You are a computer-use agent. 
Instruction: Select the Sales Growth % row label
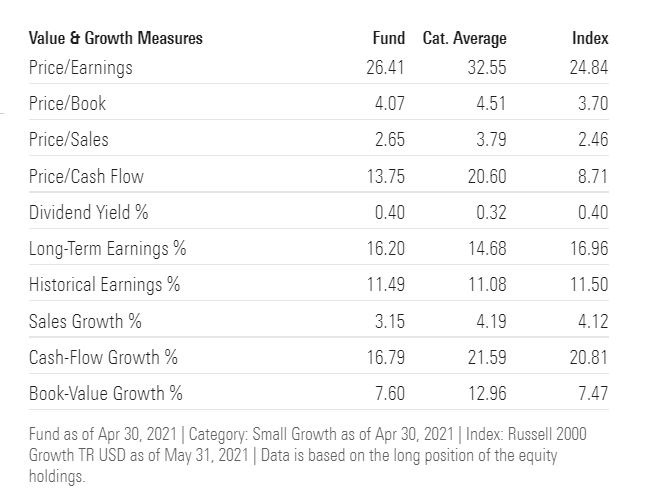pos(85,320)
